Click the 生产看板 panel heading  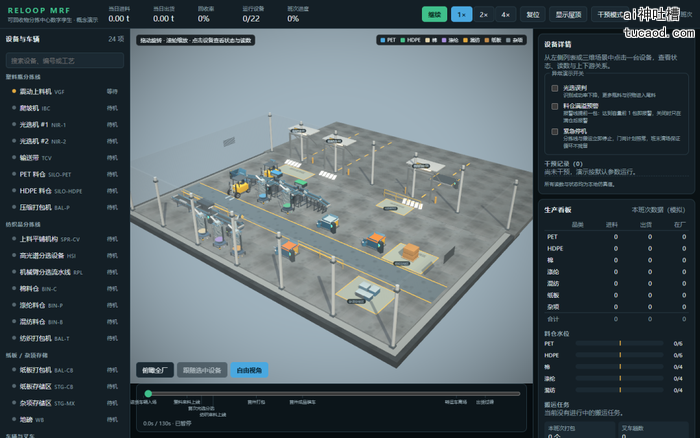[558, 210]
